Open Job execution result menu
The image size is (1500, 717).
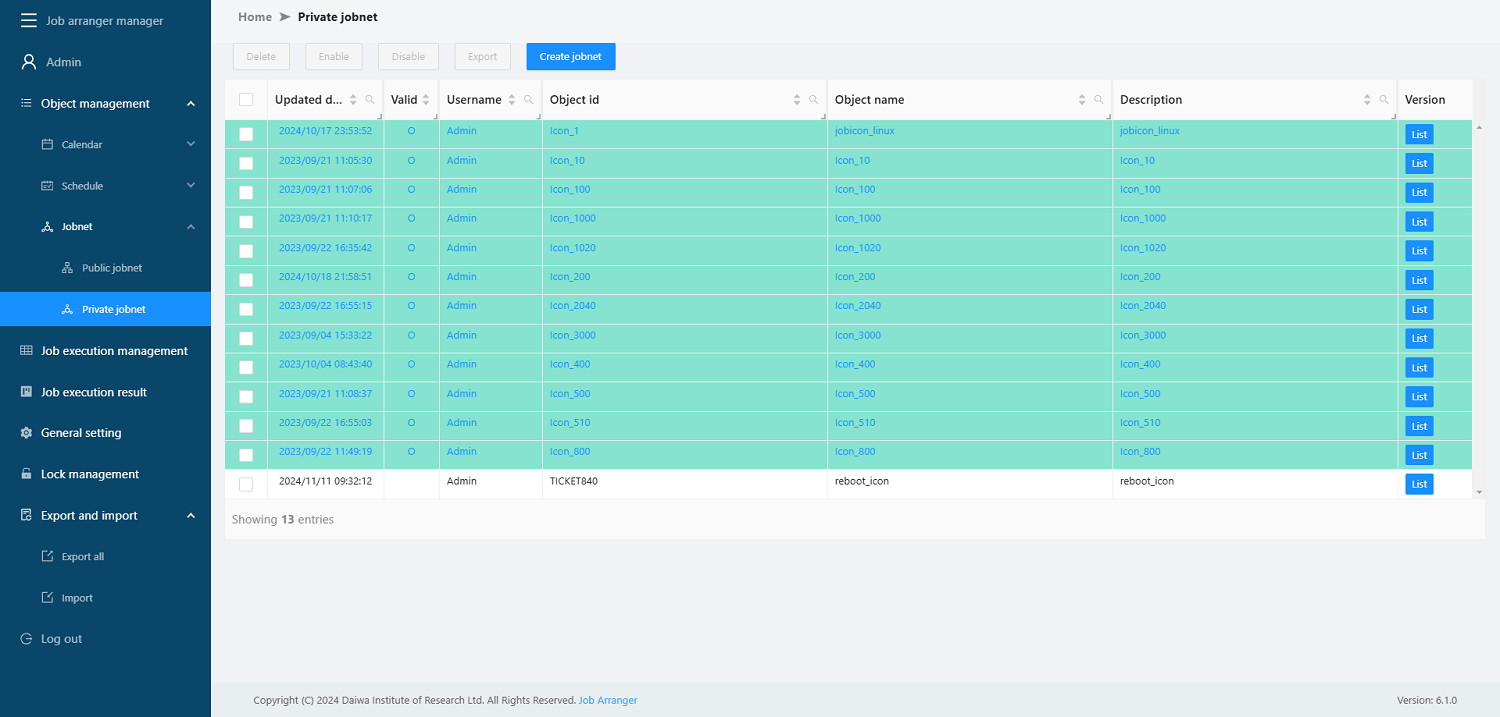[105, 392]
